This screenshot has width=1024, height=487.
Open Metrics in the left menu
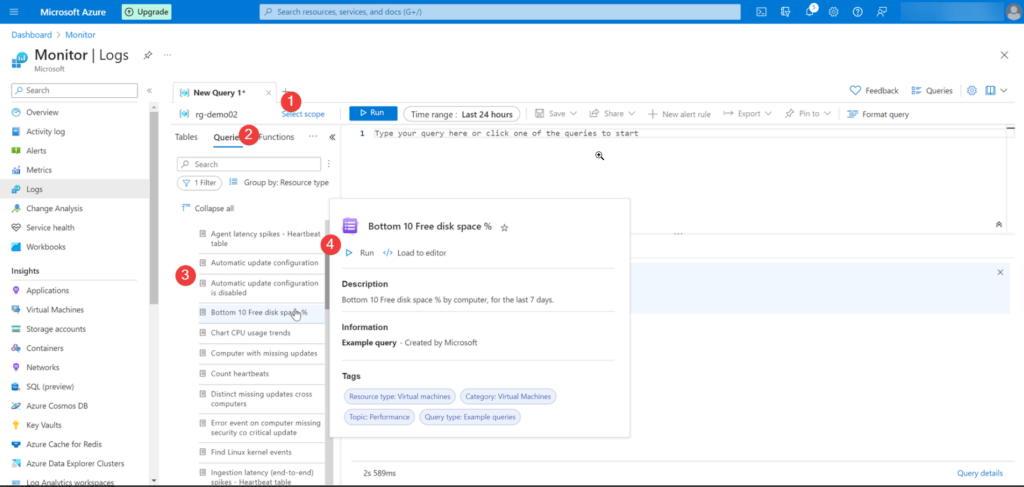pyautogui.click(x=39, y=170)
